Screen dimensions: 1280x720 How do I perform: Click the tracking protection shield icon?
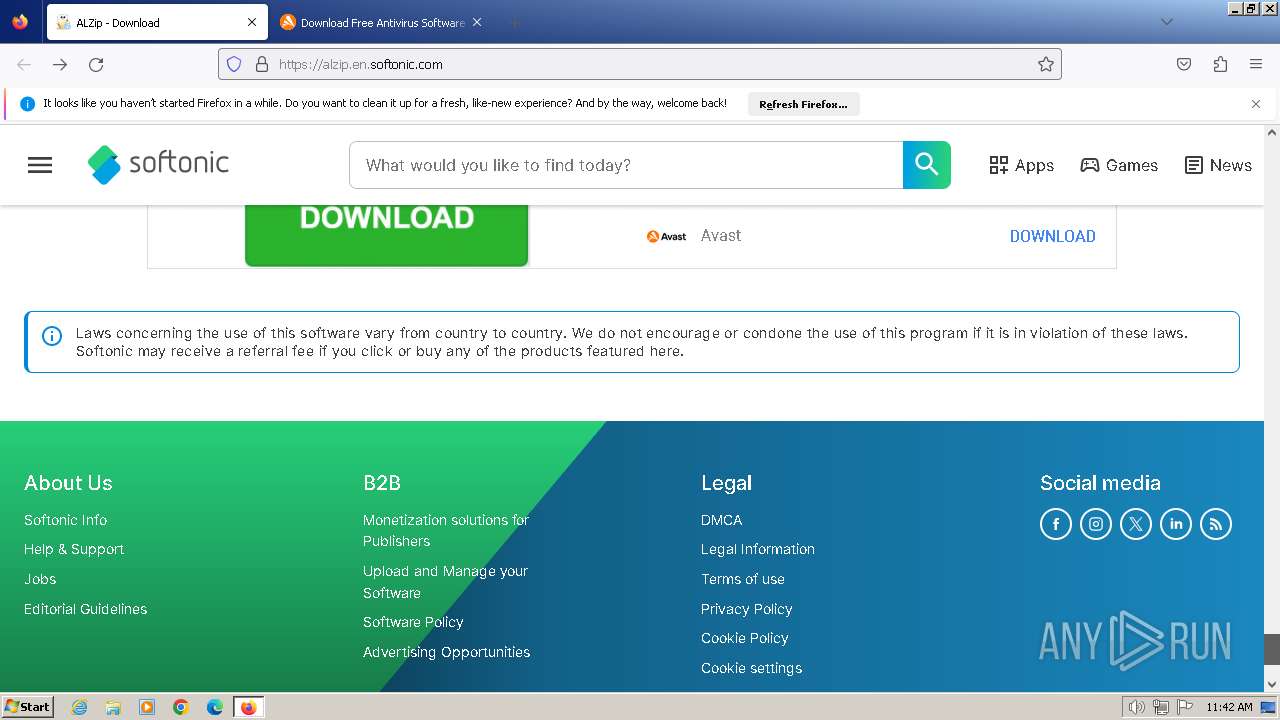click(x=234, y=64)
